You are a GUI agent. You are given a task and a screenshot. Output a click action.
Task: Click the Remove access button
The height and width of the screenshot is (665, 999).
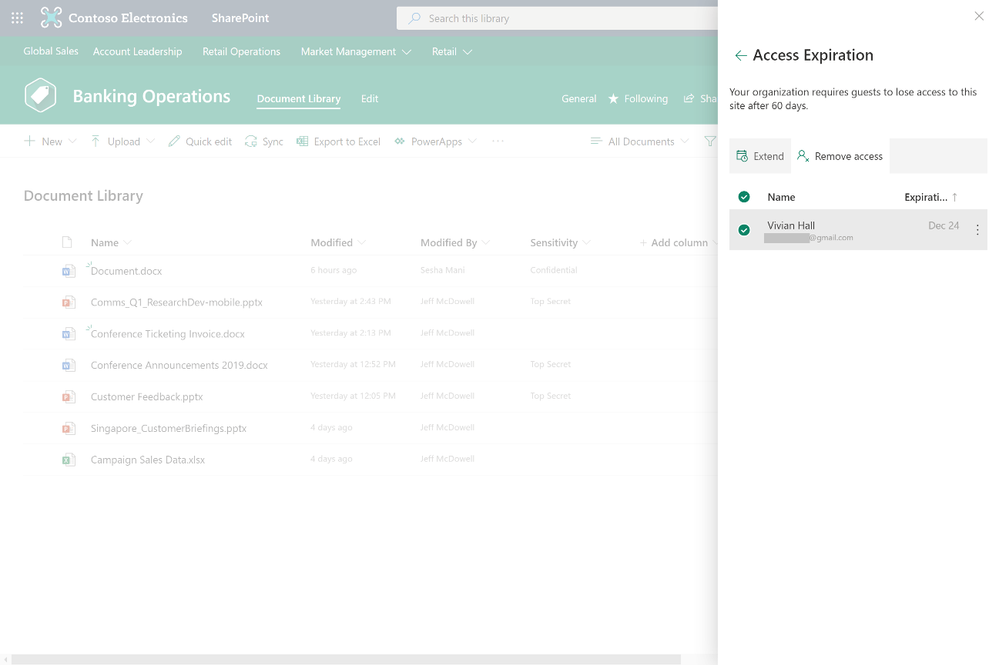[840, 156]
